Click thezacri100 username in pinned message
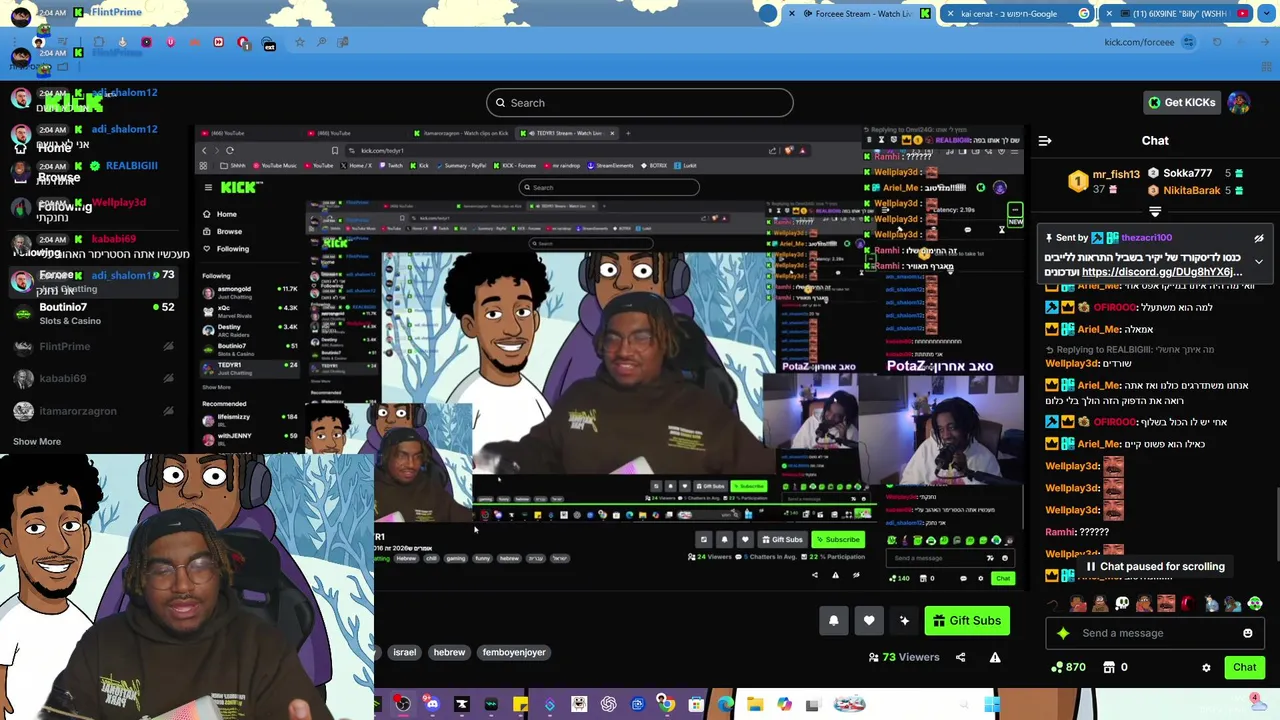Viewport: 1280px width, 720px height. tap(1146, 238)
